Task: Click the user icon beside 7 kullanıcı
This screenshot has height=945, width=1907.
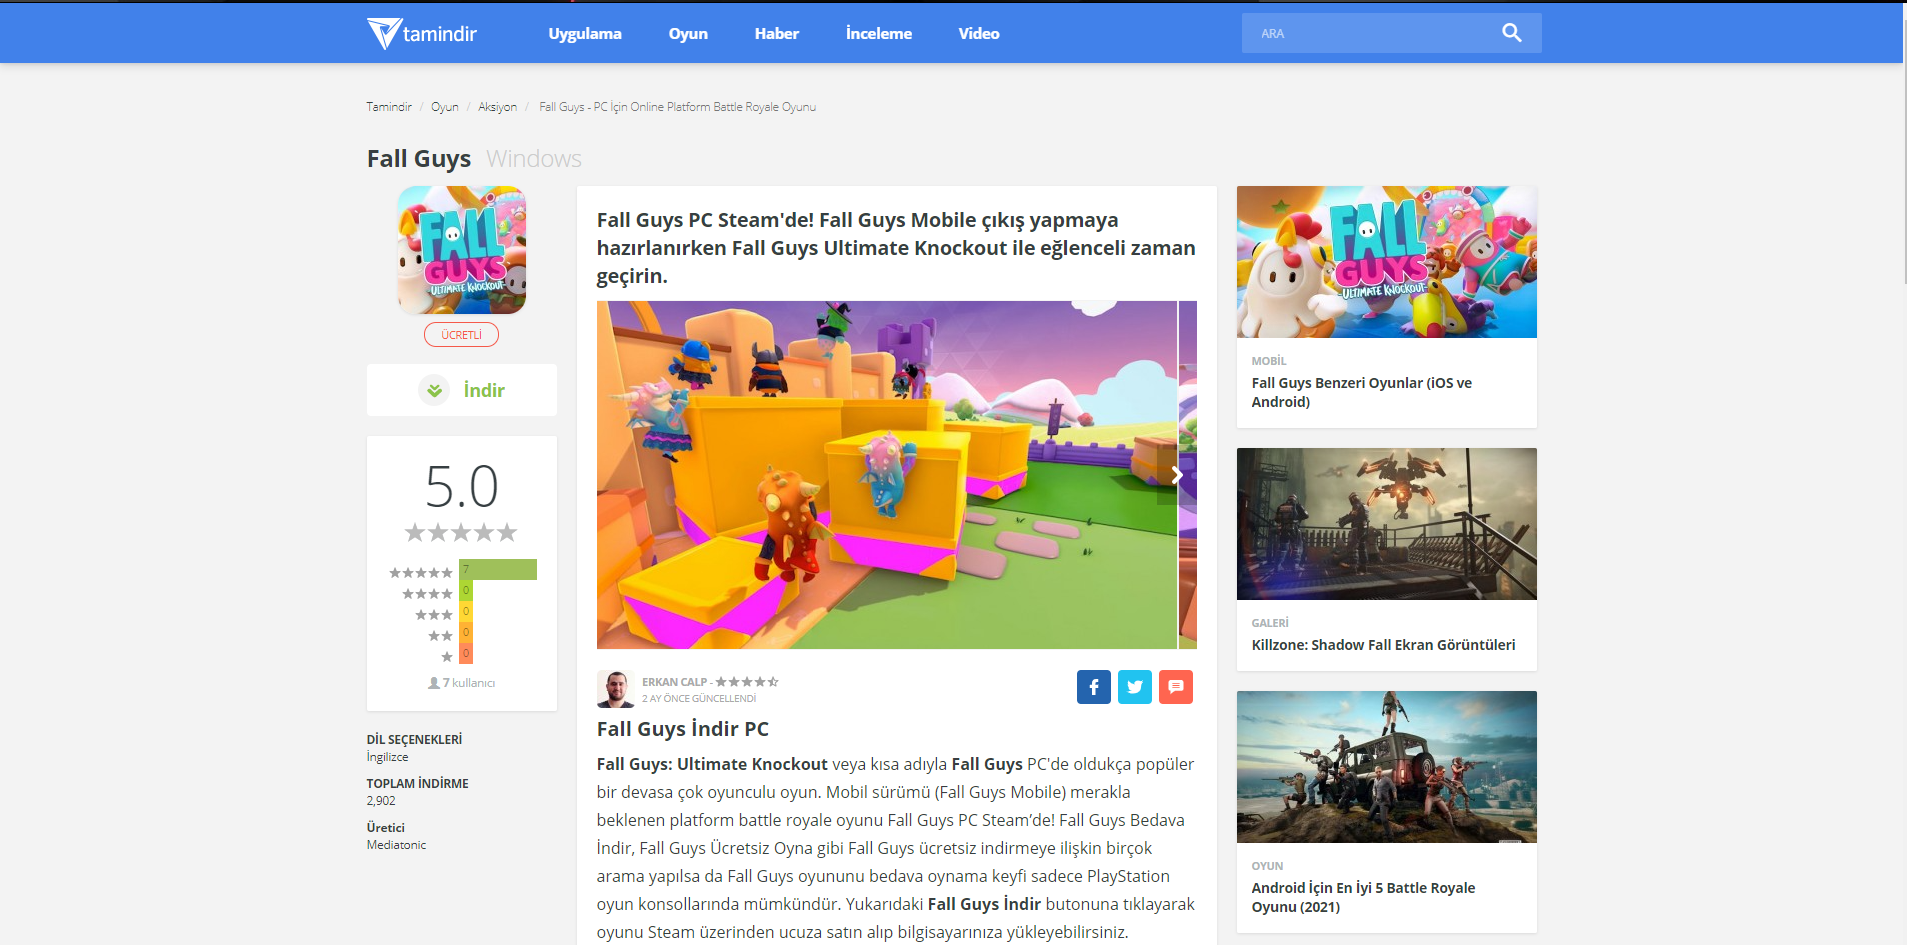Action: [x=433, y=683]
